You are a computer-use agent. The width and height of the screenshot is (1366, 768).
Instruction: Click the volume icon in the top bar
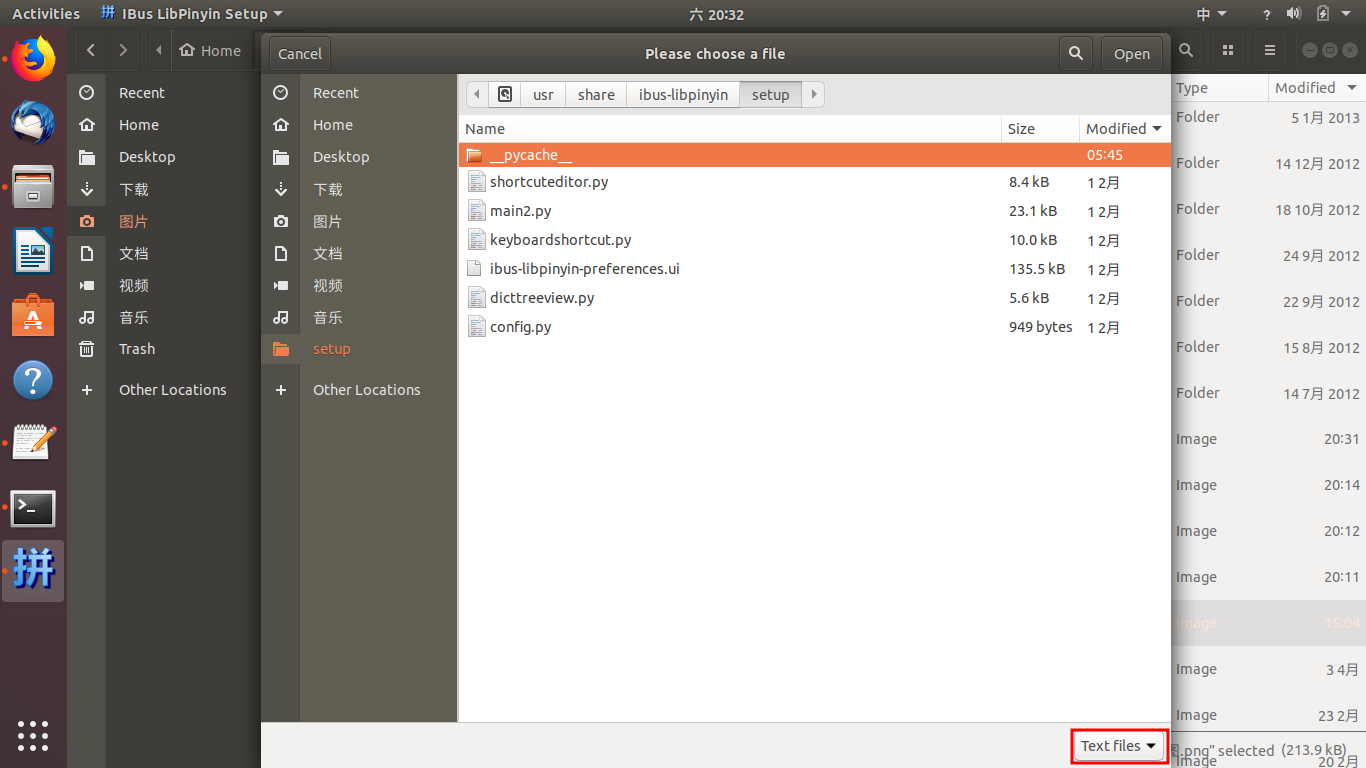coord(1294,14)
